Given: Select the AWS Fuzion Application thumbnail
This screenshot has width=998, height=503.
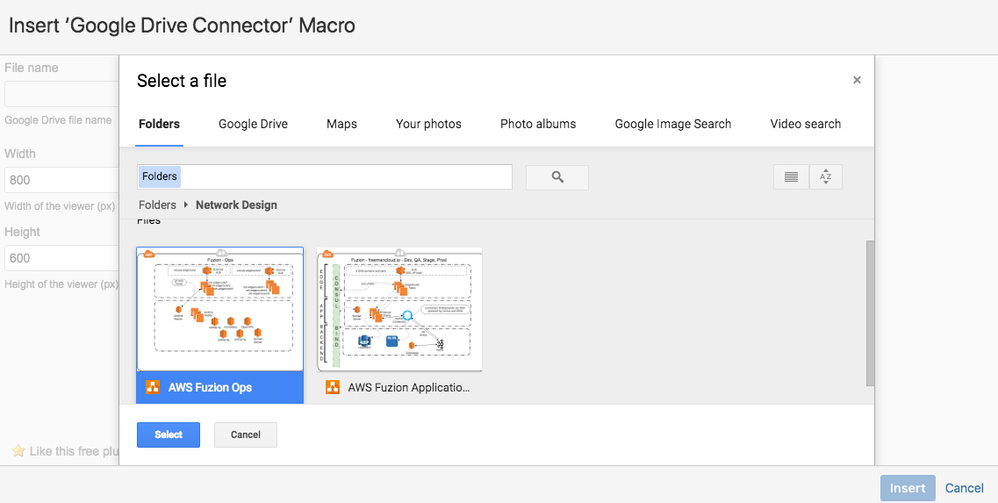Looking at the screenshot, I should click(x=400, y=309).
